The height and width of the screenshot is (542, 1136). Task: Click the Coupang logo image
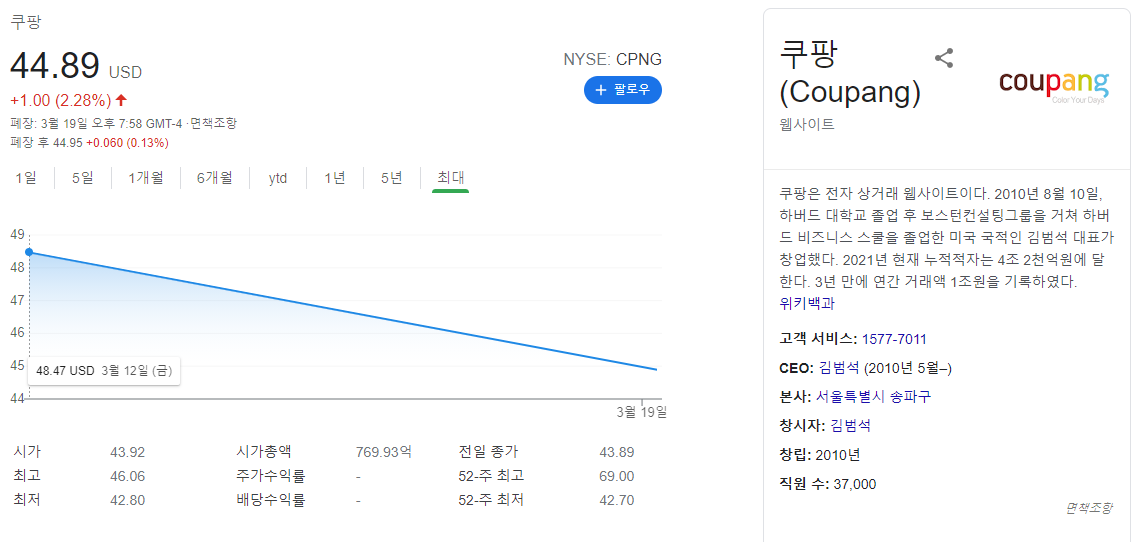click(x=1054, y=86)
